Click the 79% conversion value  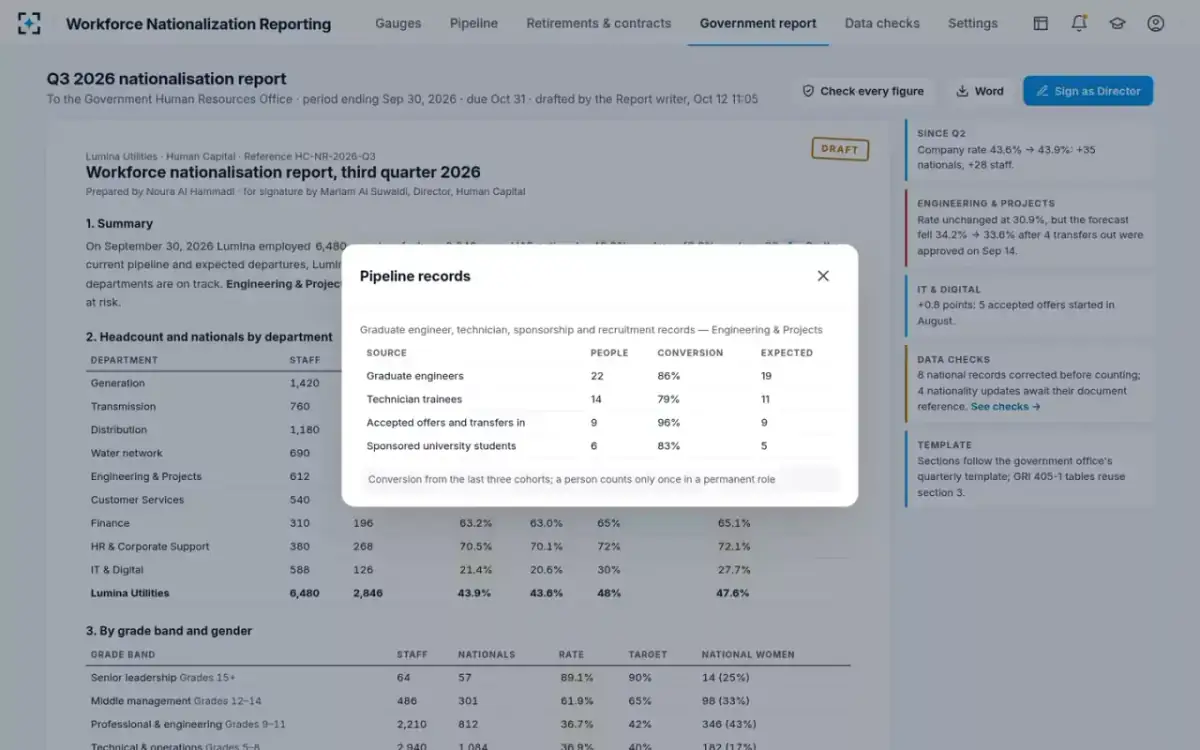pyautogui.click(x=669, y=399)
